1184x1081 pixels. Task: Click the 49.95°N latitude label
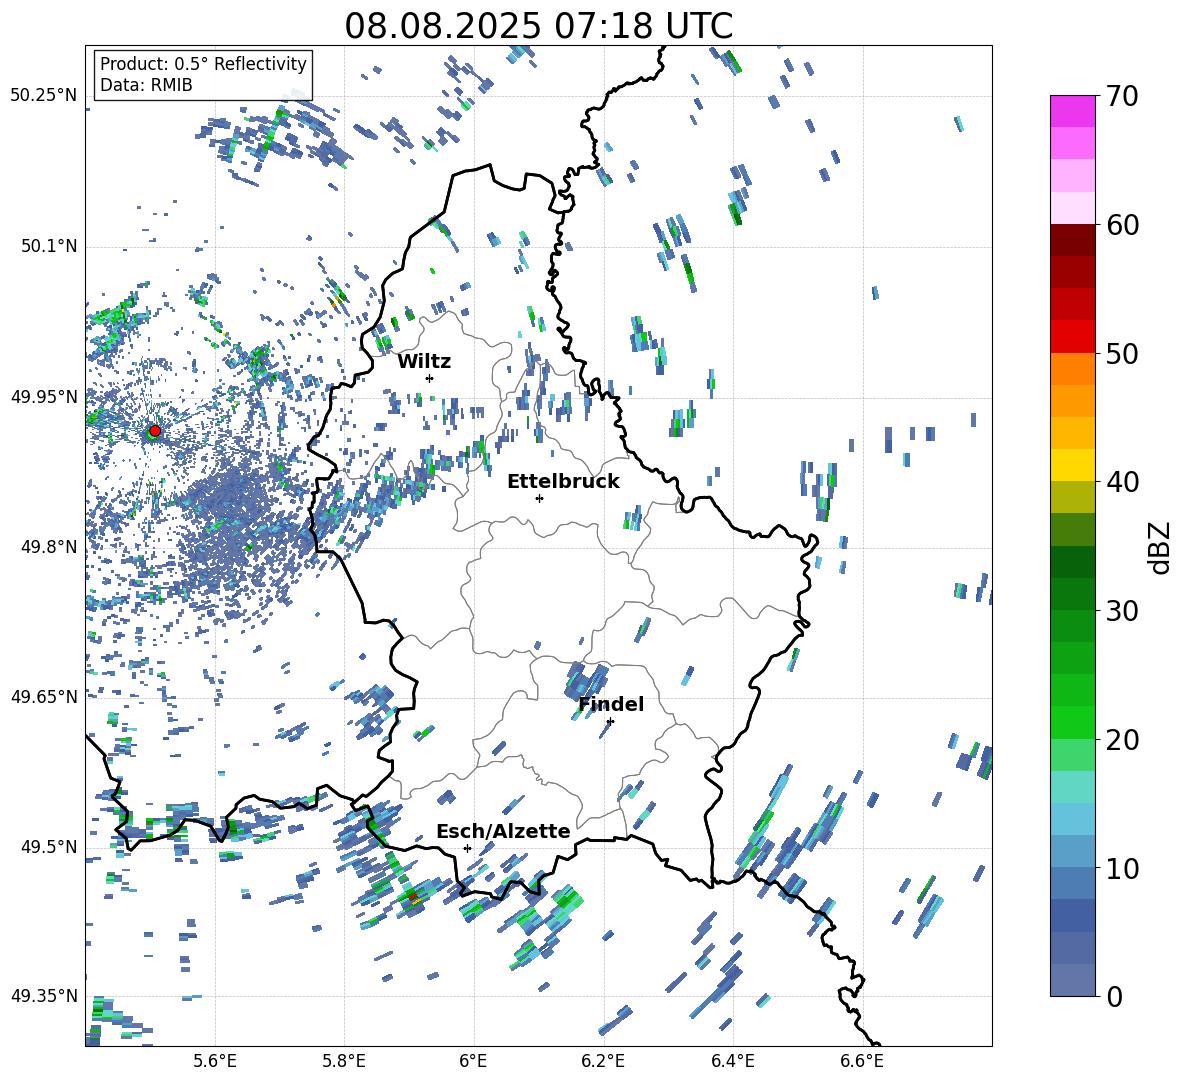(x=44, y=396)
